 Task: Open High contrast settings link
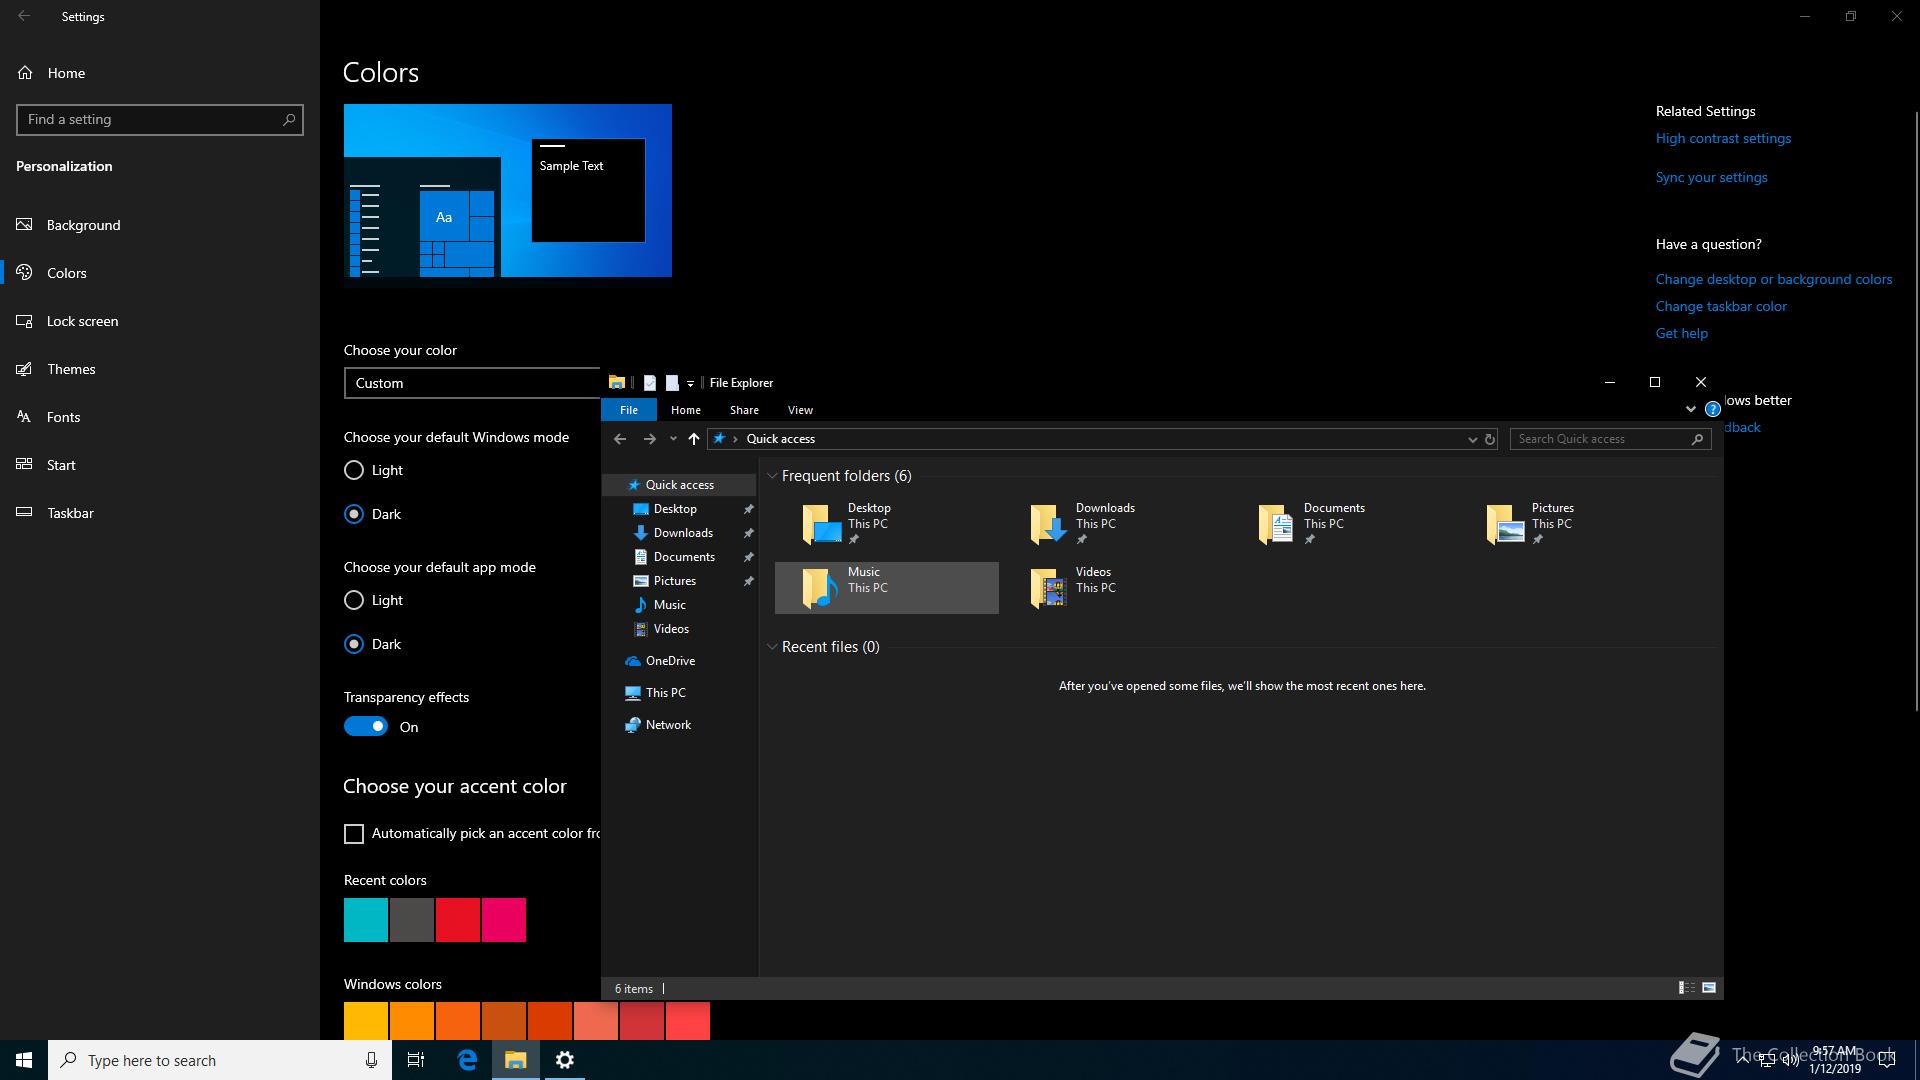coord(1723,139)
